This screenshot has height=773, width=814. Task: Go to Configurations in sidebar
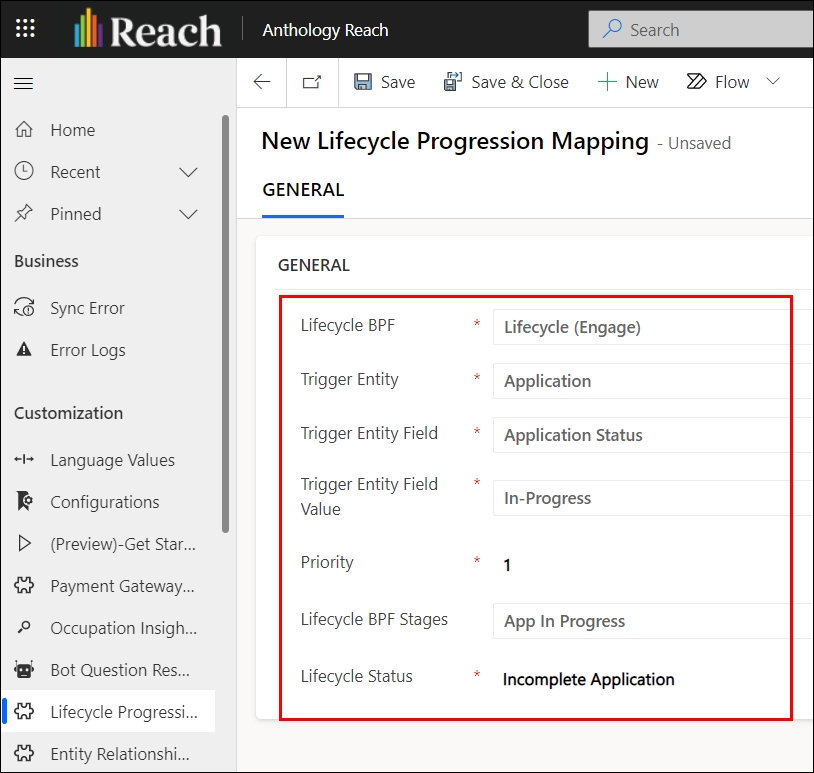(x=104, y=502)
